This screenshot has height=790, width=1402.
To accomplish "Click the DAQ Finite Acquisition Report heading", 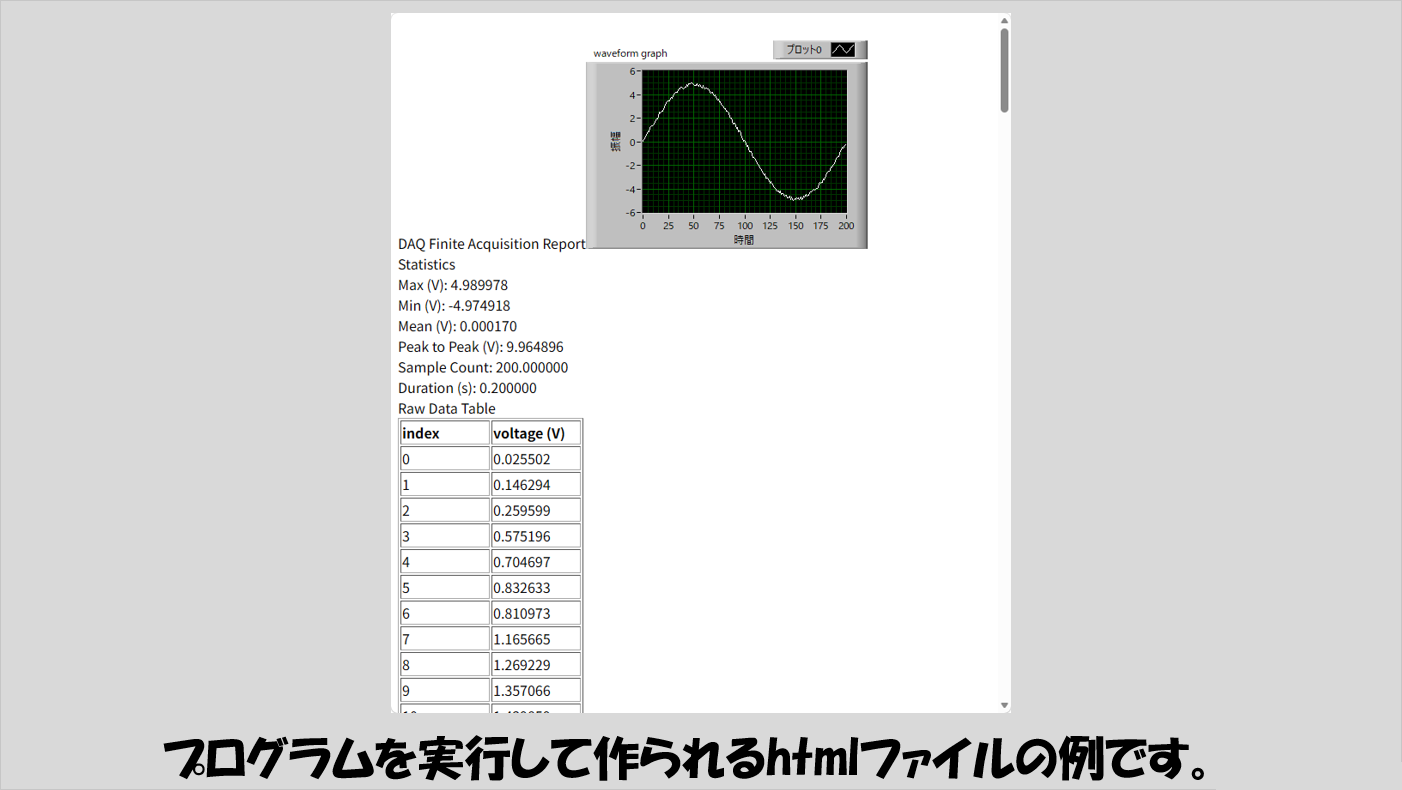I will tap(492, 244).
